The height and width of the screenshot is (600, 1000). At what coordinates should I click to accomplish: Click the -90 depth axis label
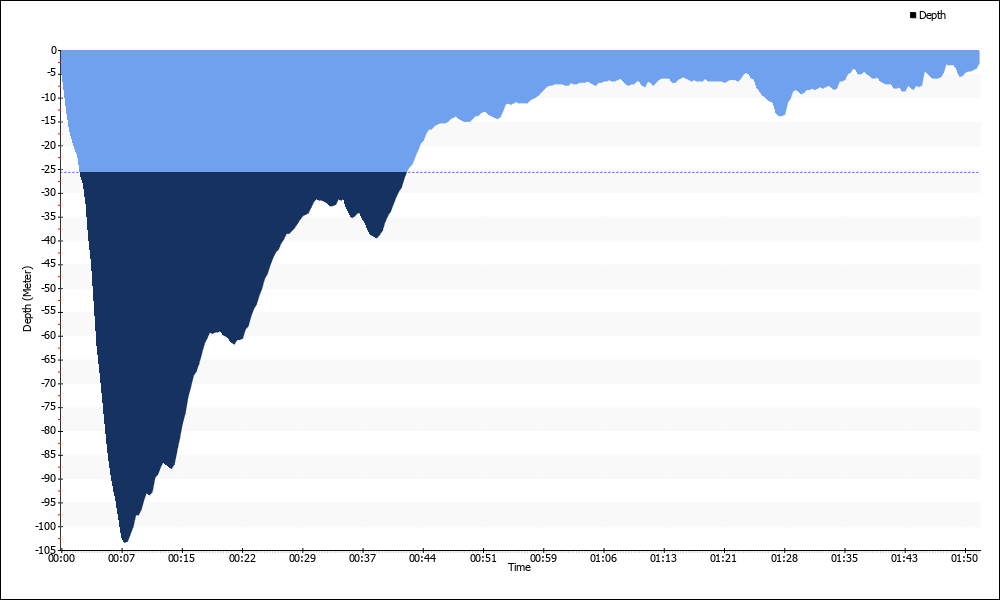[x=50, y=478]
